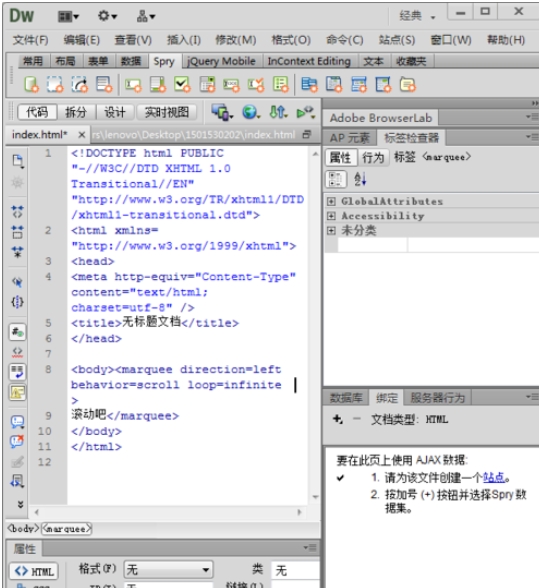Click the plus button in Bindings panel

(x=338, y=419)
